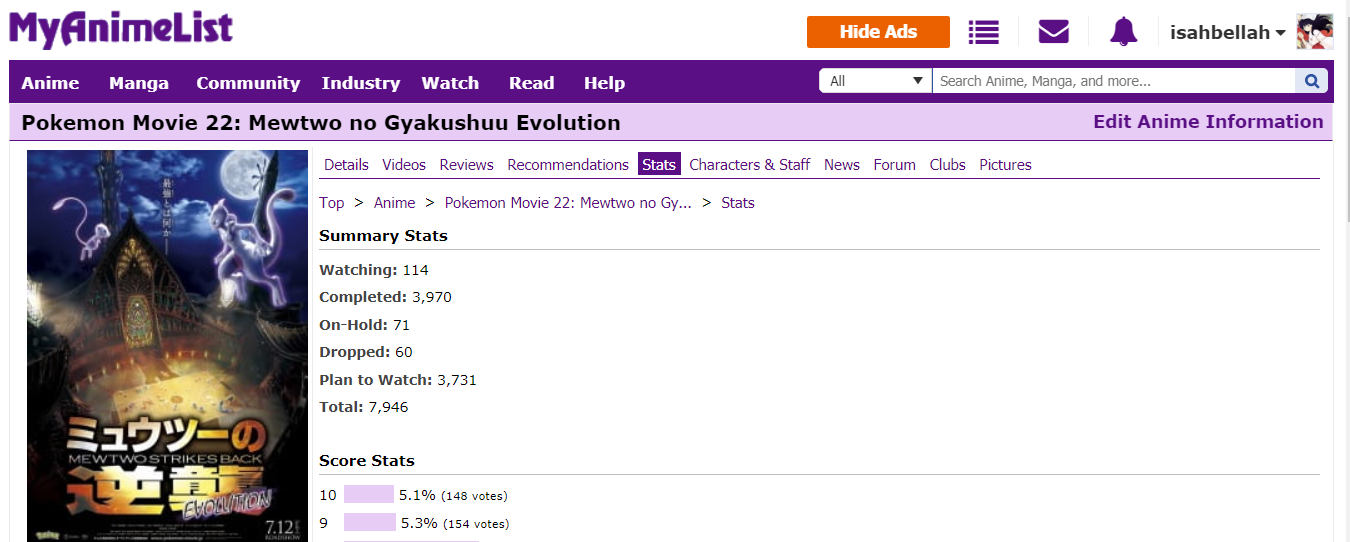
Task: Open the Community menu
Action: 248,83
